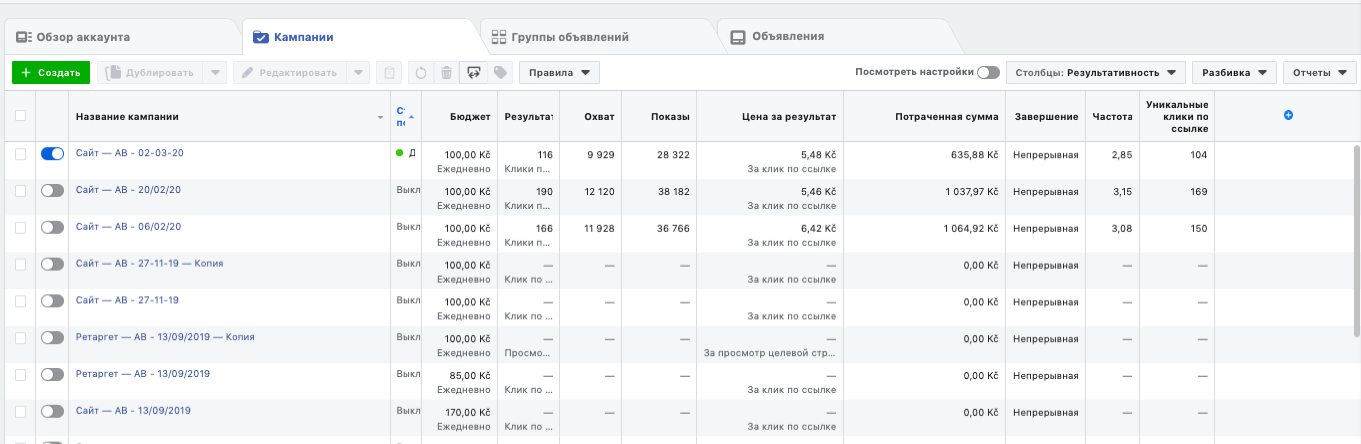Viewport: 1361px width, 444px height.
Task: Click the clipboard paste icon
Action: (390, 72)
